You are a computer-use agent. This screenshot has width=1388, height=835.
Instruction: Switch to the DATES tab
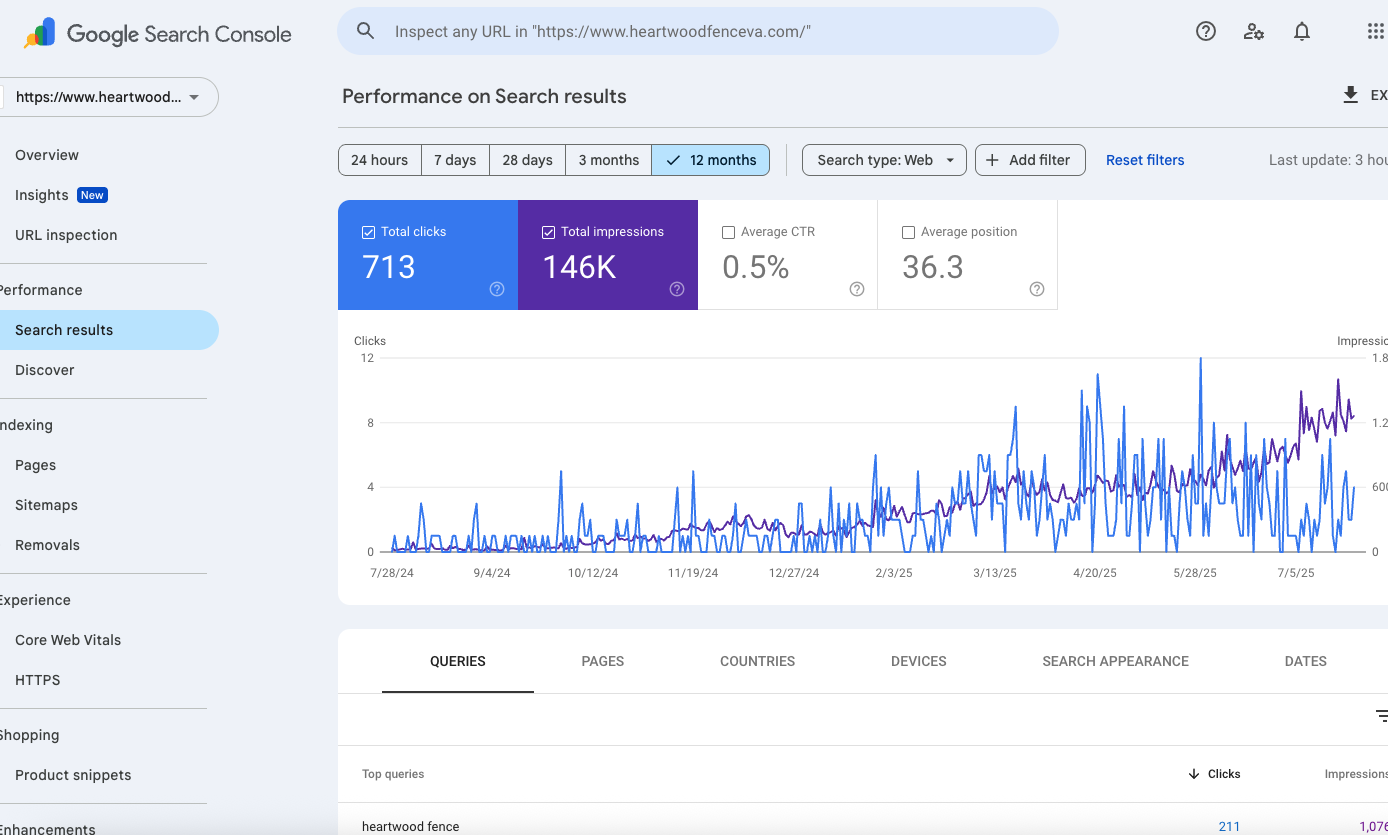point(1306,661)
